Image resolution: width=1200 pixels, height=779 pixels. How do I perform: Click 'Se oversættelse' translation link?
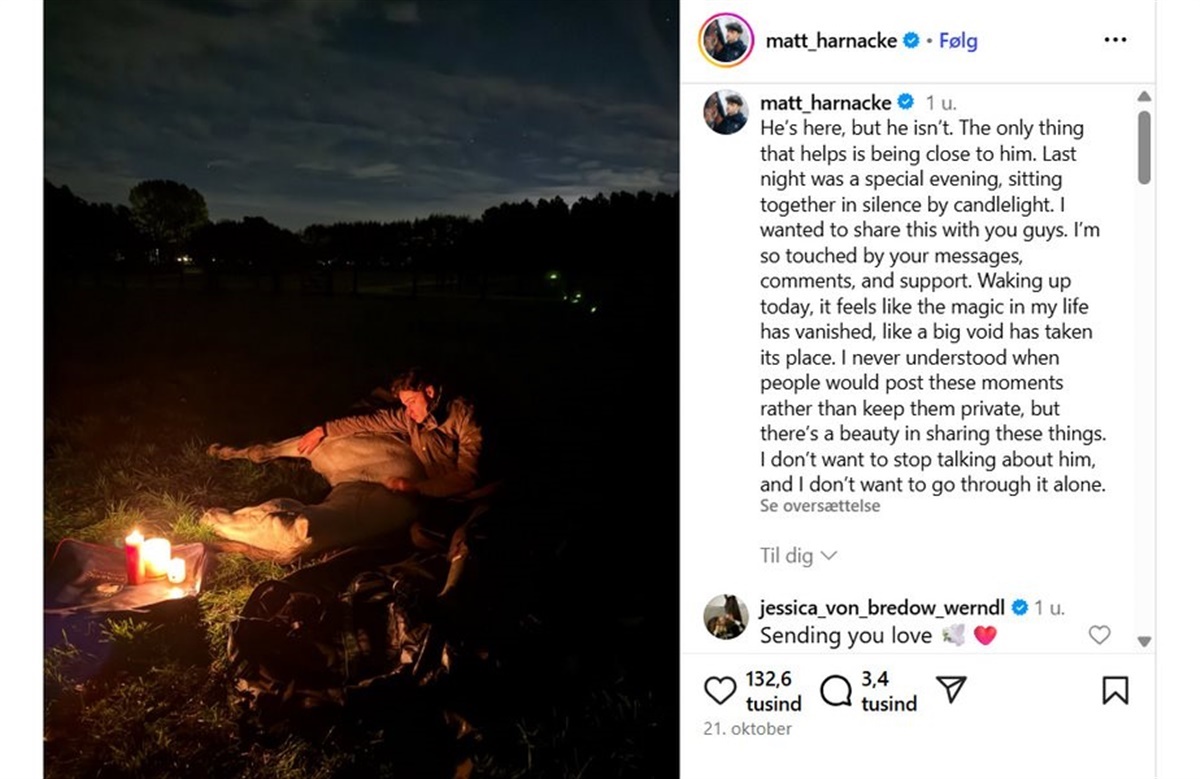coord(820,506)
